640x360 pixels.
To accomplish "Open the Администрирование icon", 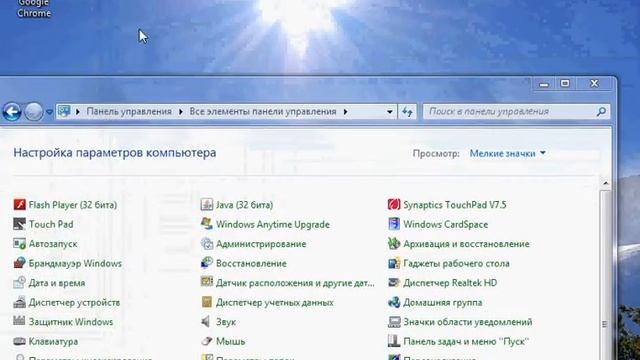I will coord(207,244).
